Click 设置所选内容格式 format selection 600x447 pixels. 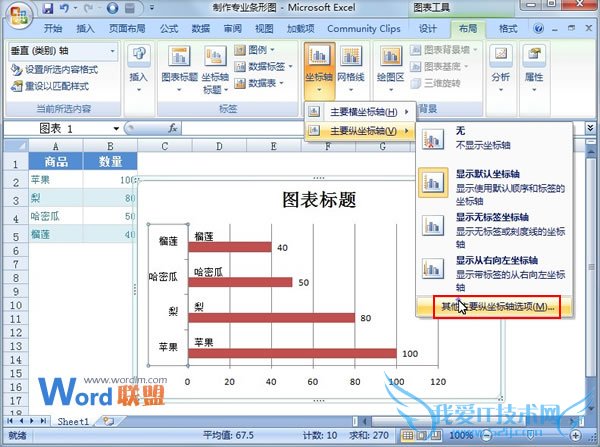(x=54, y=70)
